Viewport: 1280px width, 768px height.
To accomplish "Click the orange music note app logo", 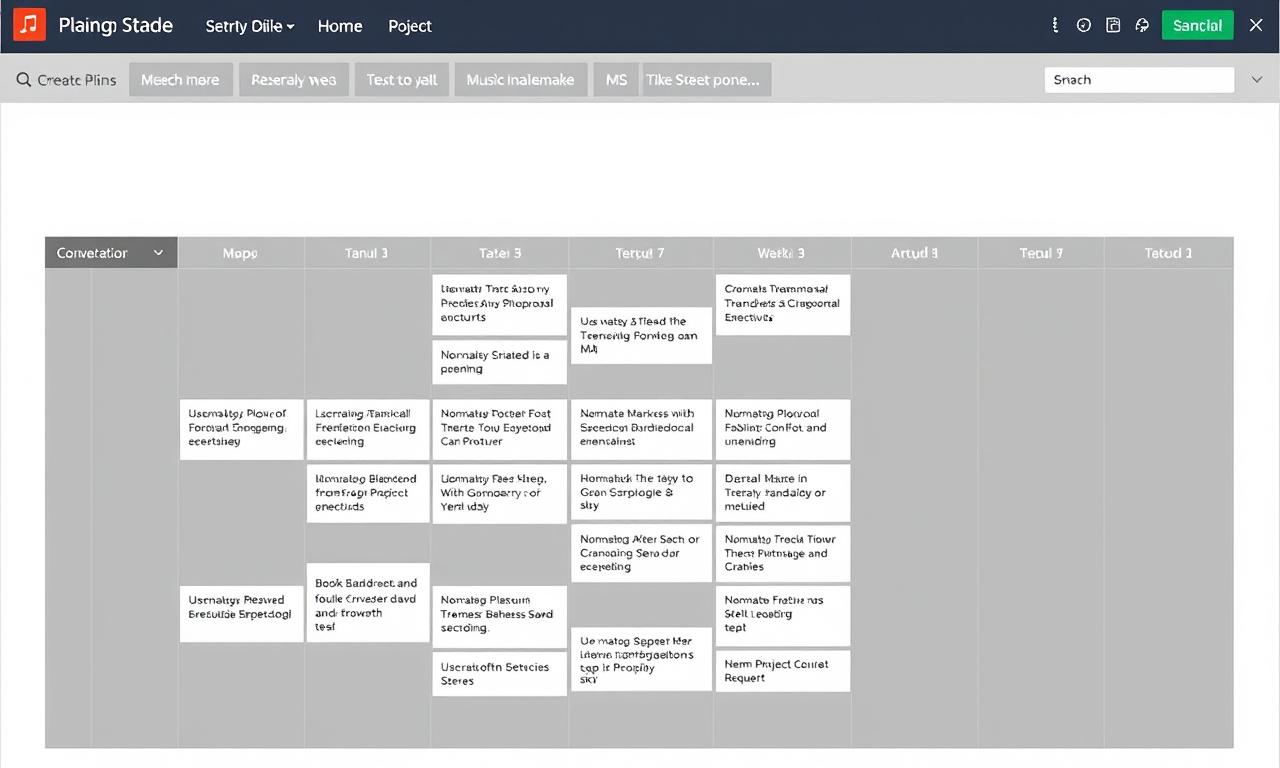I will click(x=29, y=25).
